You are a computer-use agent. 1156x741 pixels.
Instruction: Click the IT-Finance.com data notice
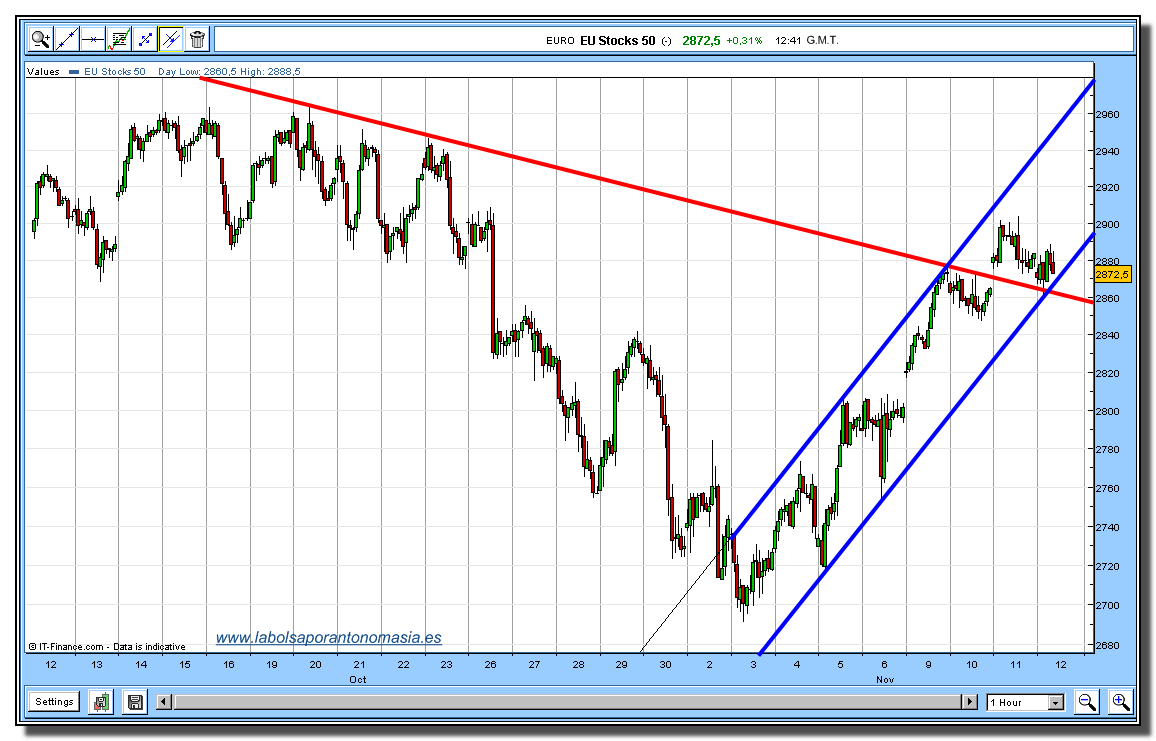(107, 647)
